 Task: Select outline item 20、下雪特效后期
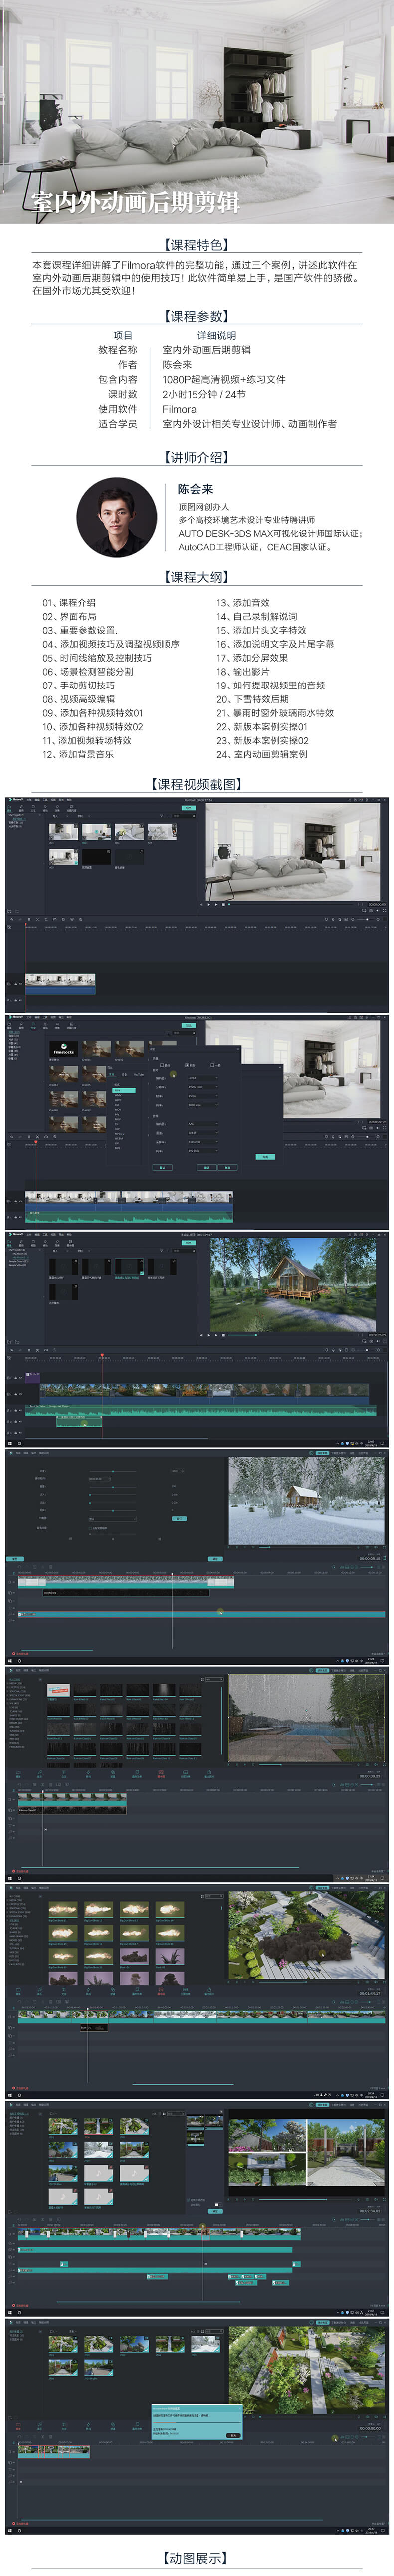point(252,699)
